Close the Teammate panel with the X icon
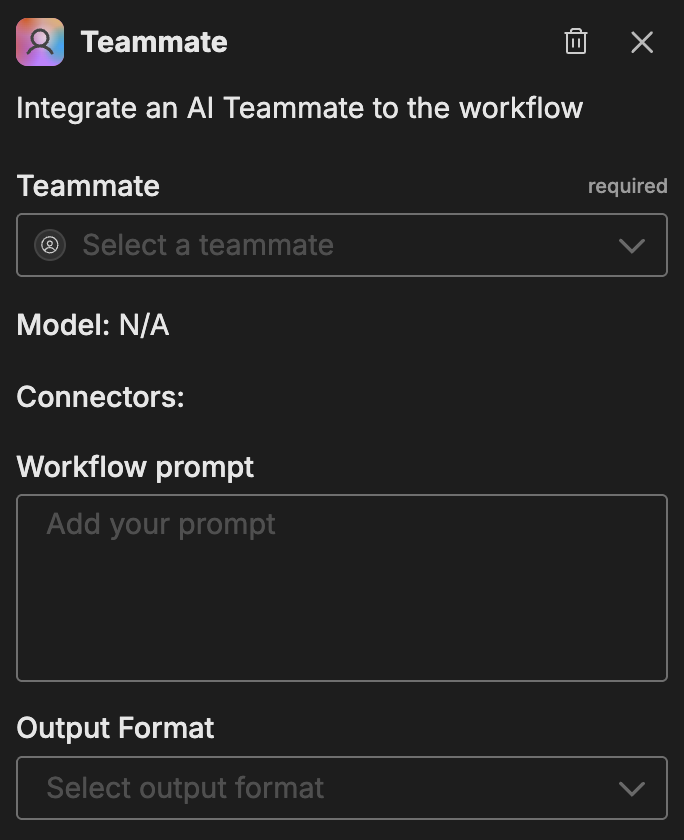This screenshot has height=840, width=684. click(x=641, y=42)
